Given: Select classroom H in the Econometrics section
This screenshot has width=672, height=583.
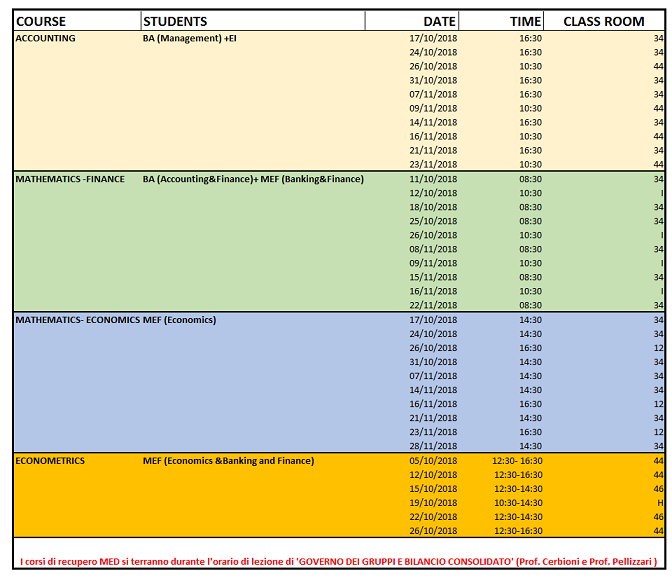Looking at the screenshot, I should point(659,502).
